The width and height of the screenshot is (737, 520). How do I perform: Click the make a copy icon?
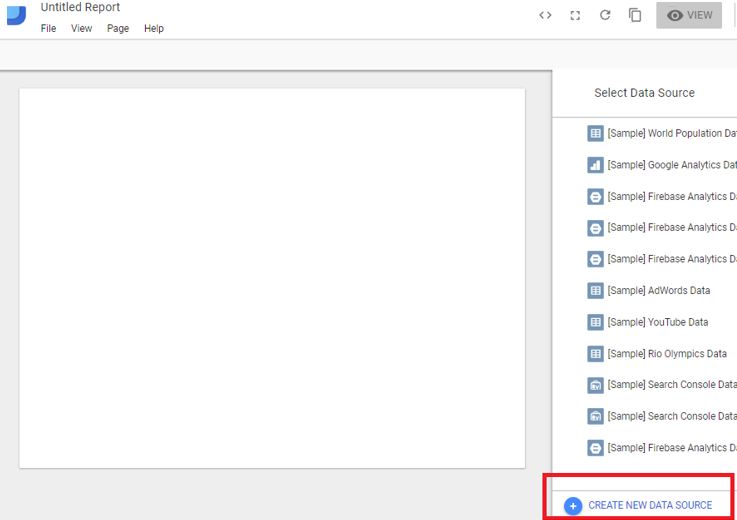tap(635, 15)
